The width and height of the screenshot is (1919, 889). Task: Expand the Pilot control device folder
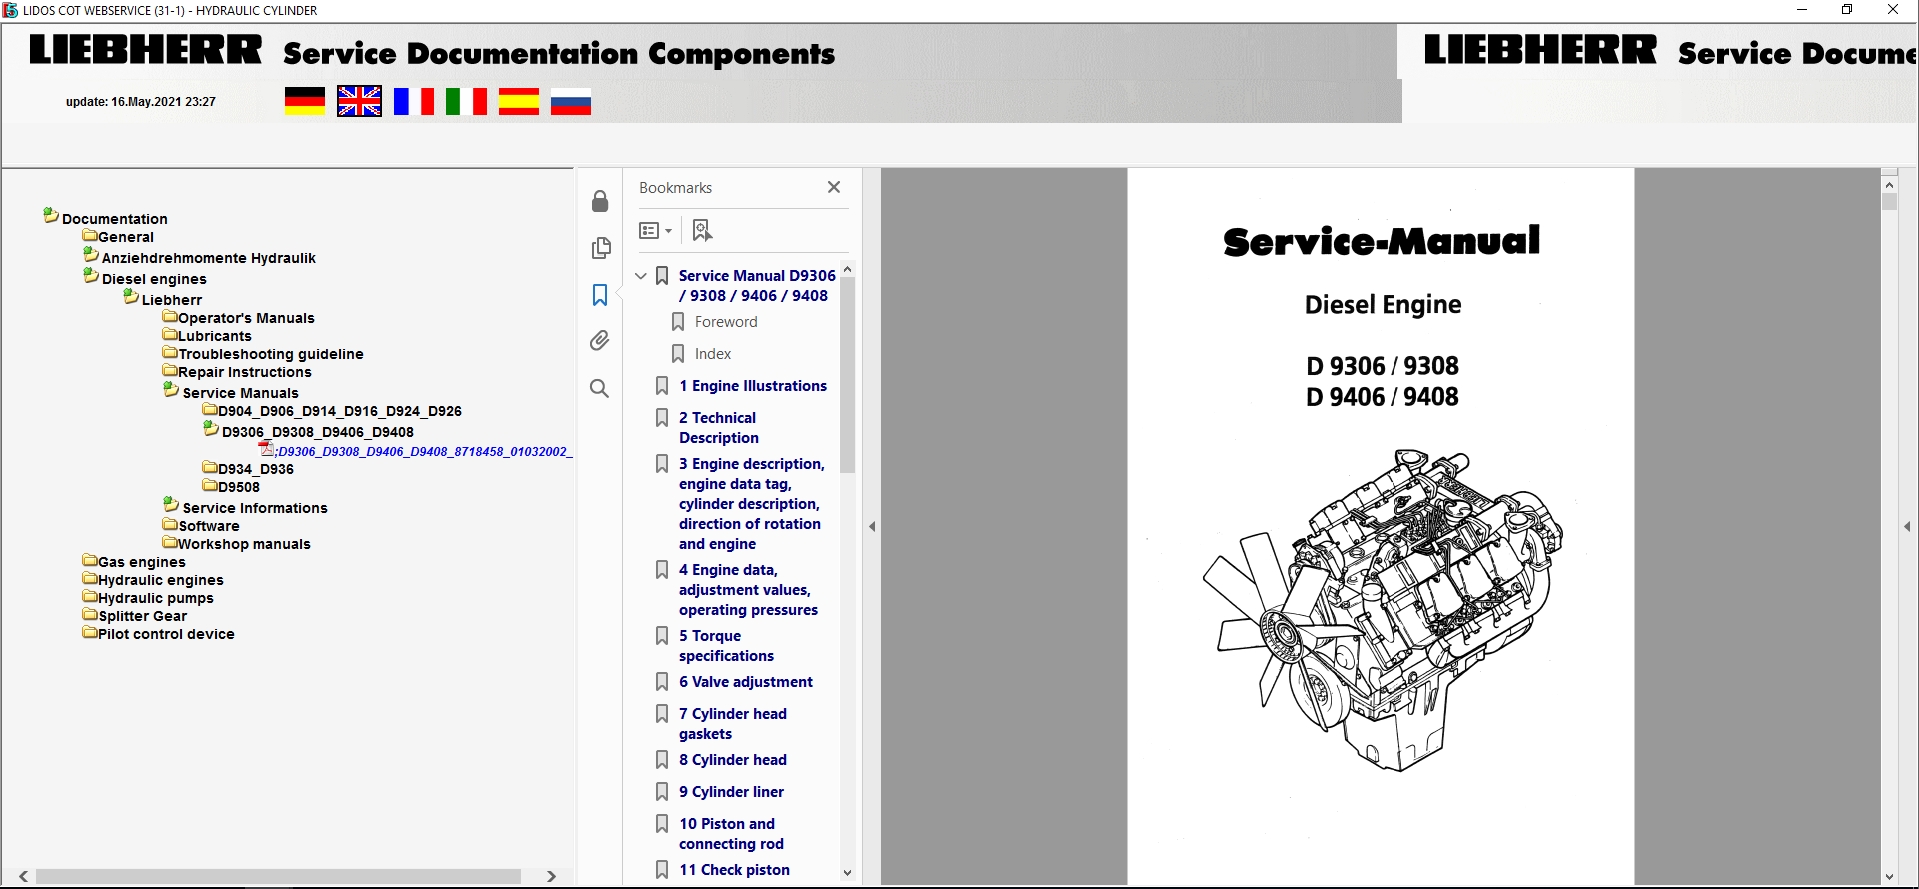click(90, 633)
